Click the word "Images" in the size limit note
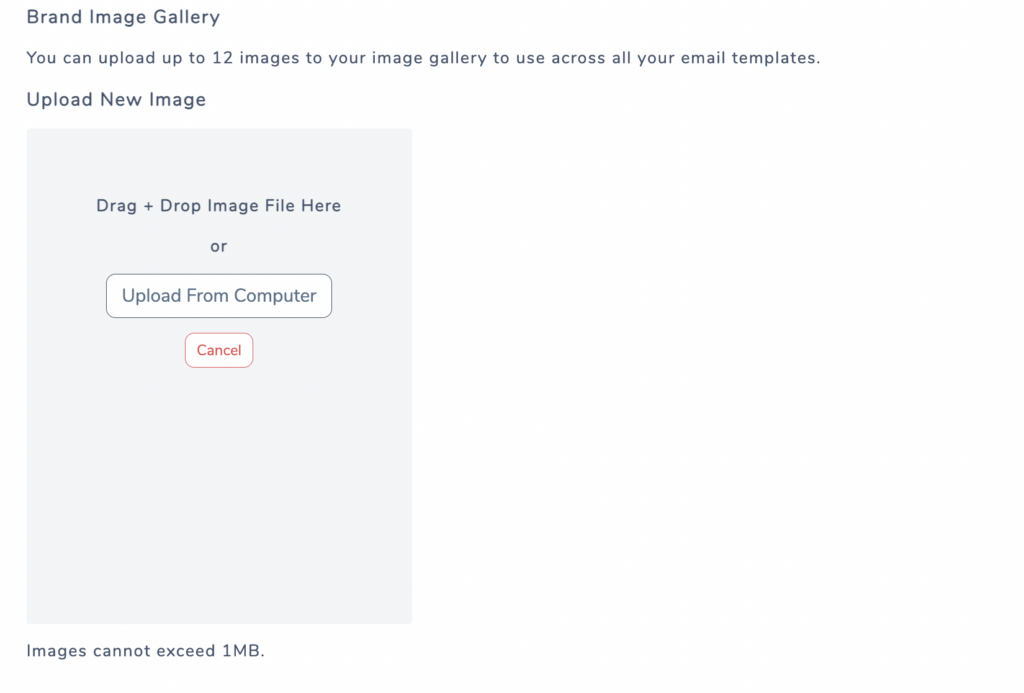The width and height of the screenshot is (1024, 693). pyautogui.click(x=57, y=651)
